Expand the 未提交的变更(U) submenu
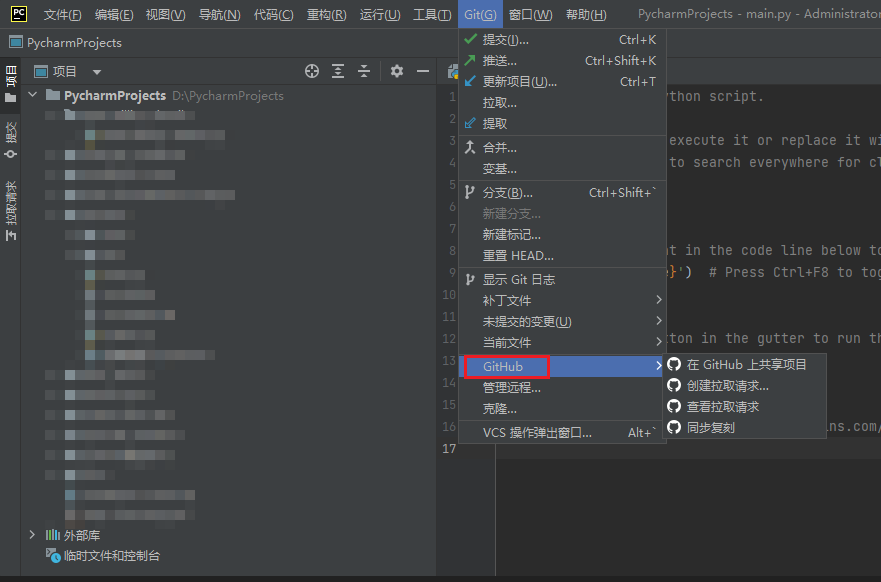This screenshot has height=582, width=881. click(x=562, y=321)
